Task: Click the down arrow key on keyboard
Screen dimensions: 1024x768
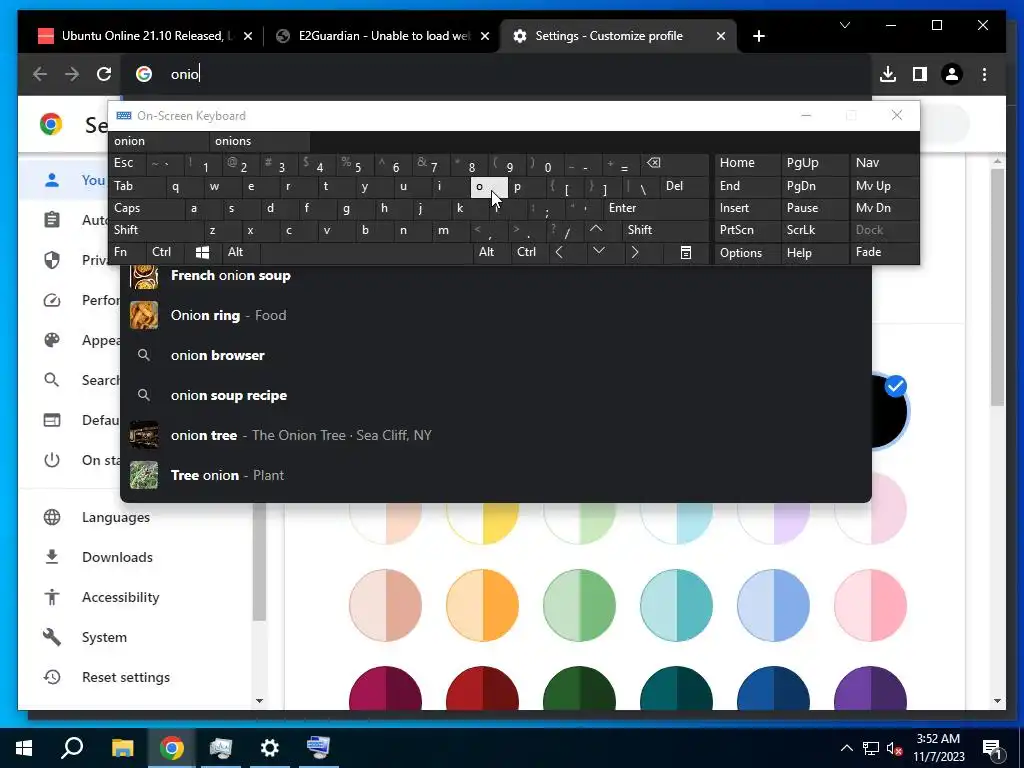Action: 599,252
